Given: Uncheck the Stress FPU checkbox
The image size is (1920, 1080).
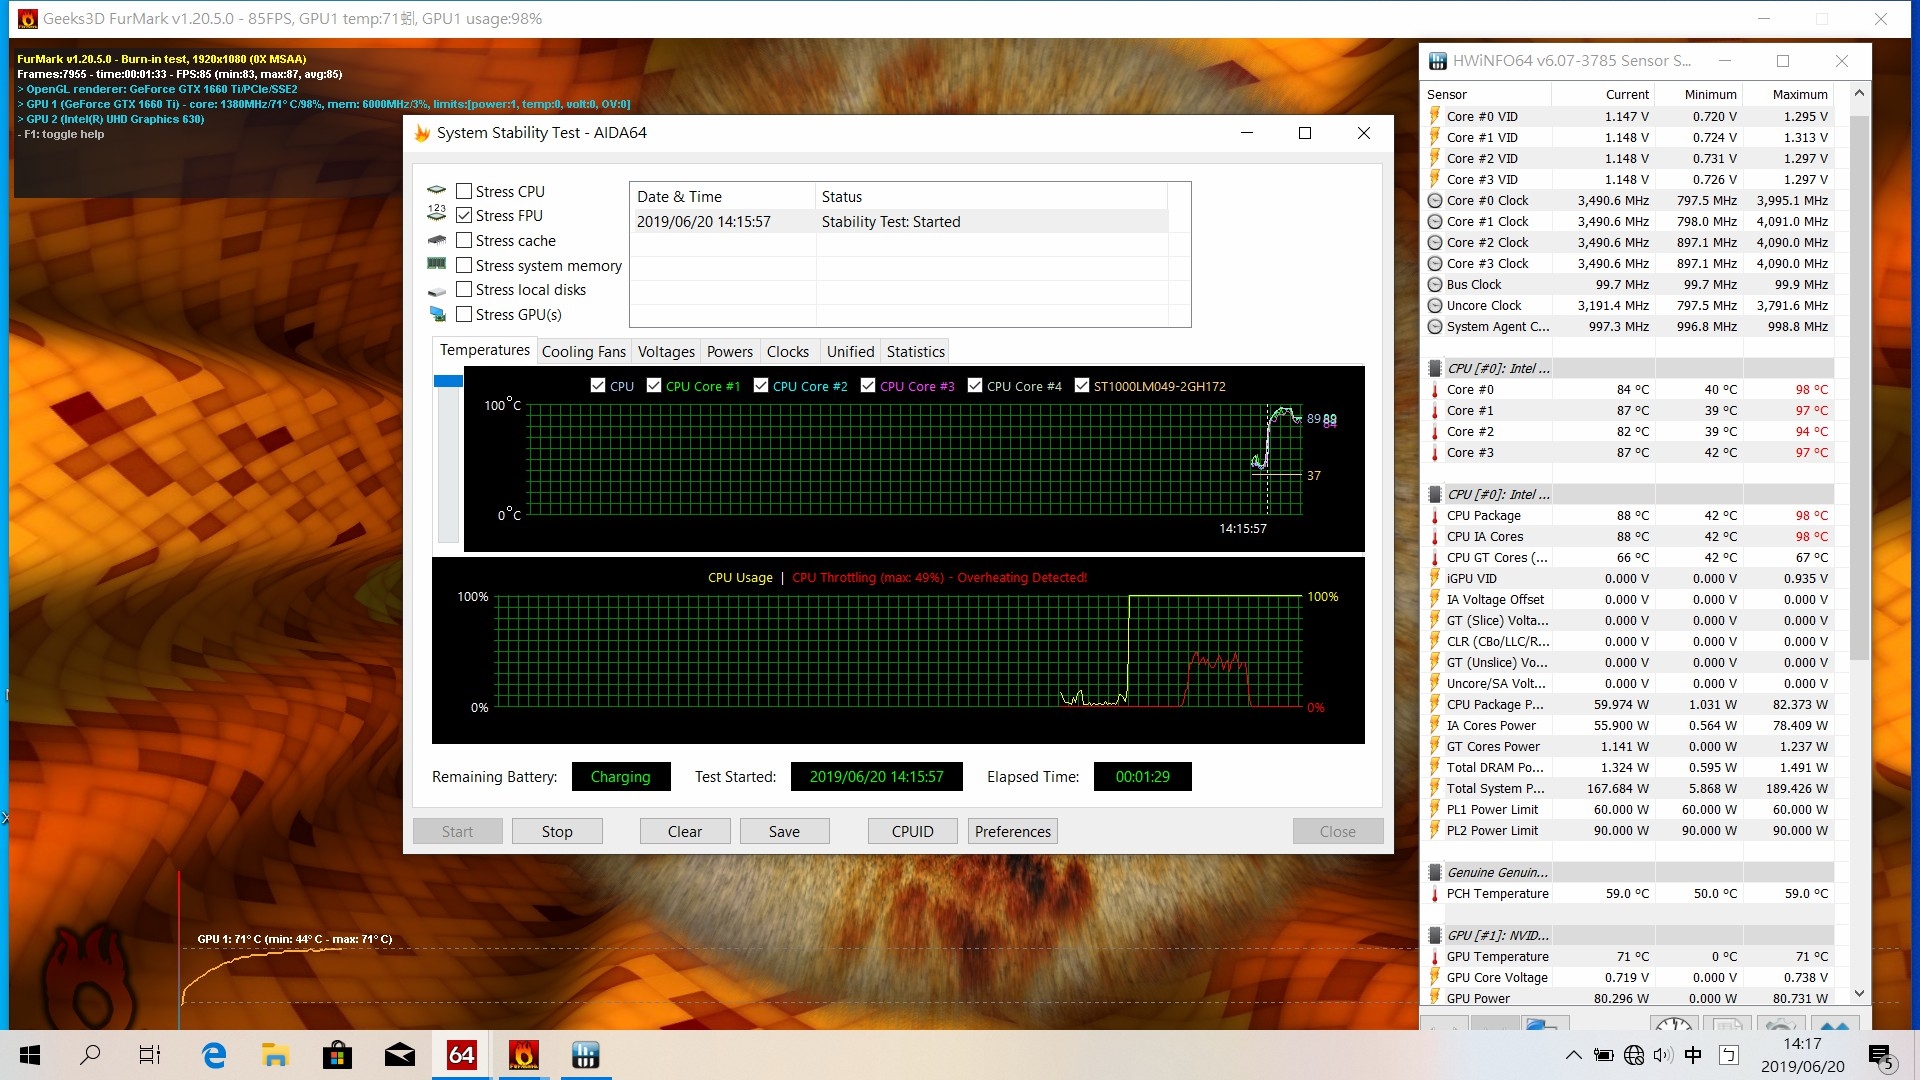Looking at the screenshot, I should (464, 215).
